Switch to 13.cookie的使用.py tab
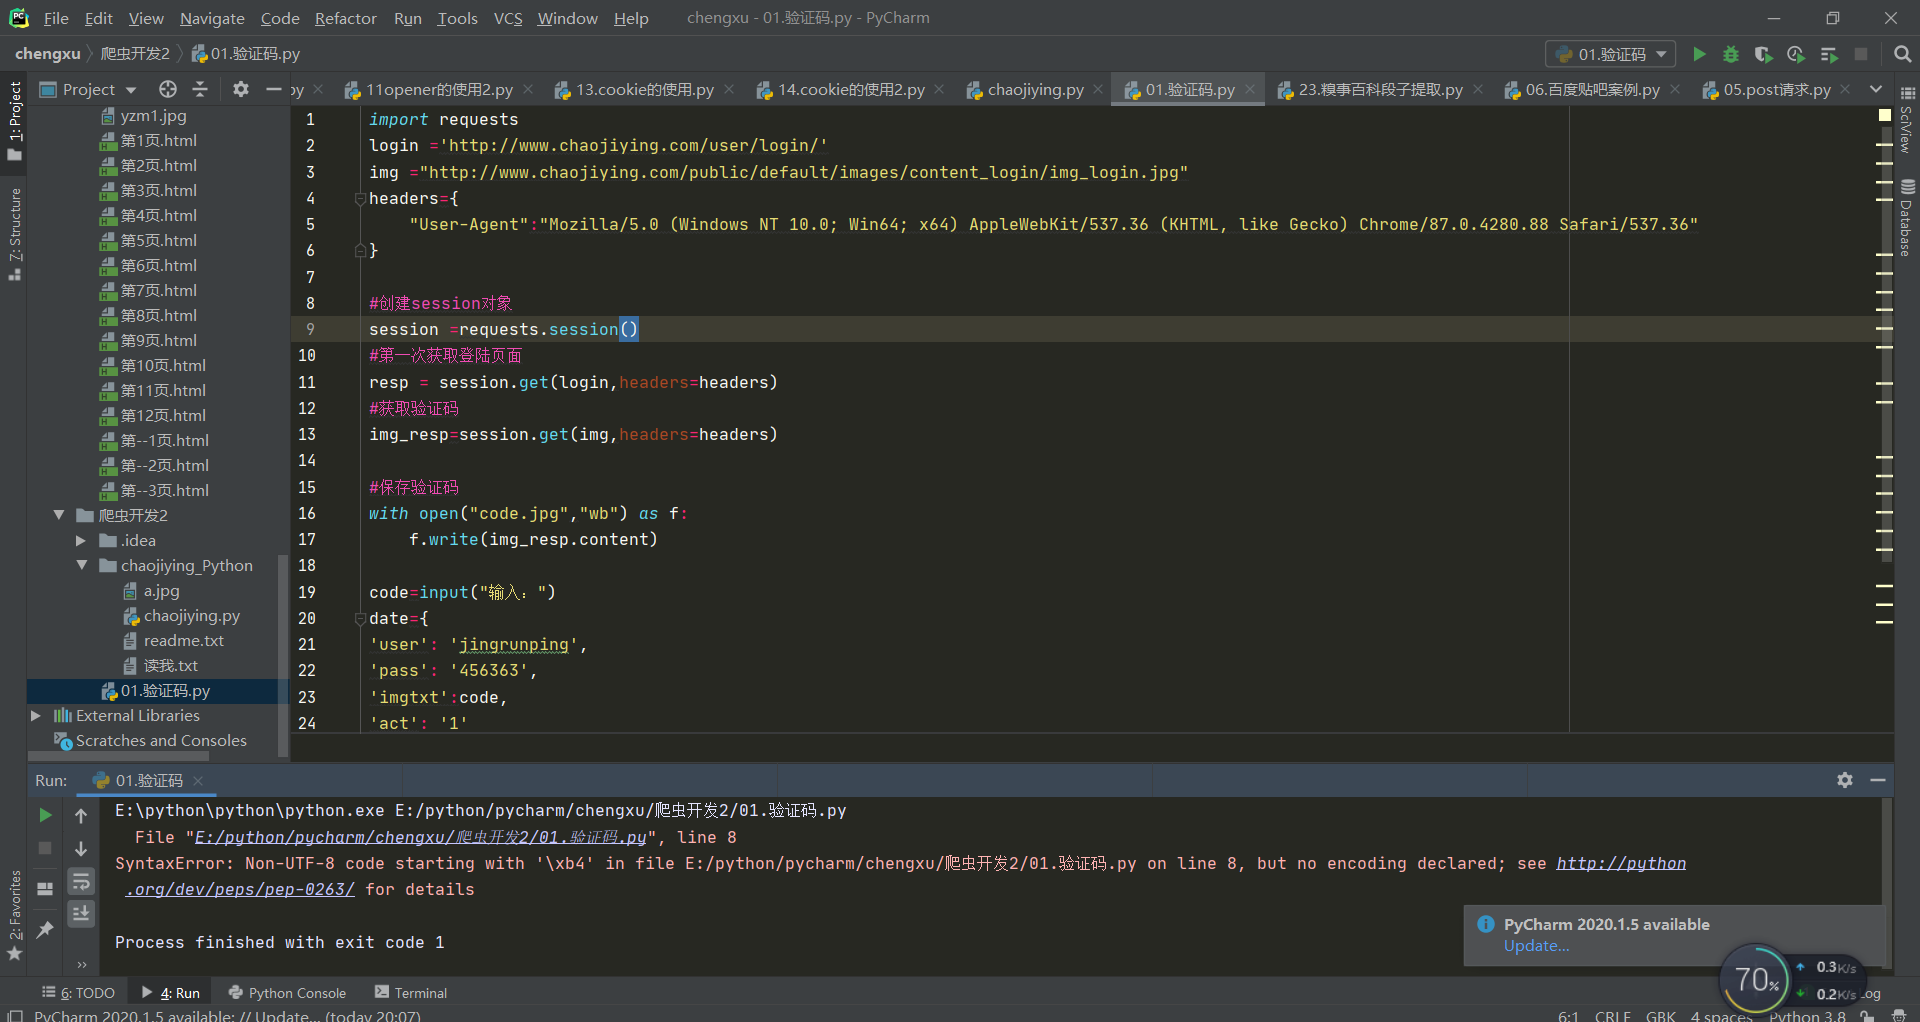Image resolution: width=1920 pixels, height=1022 pixels. point(645,89)
